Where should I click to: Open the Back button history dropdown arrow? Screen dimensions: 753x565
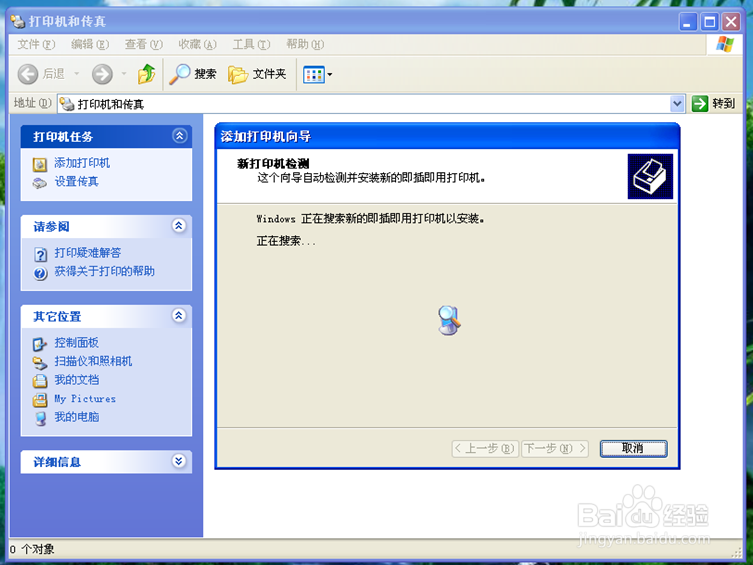(x=77, y=74)
